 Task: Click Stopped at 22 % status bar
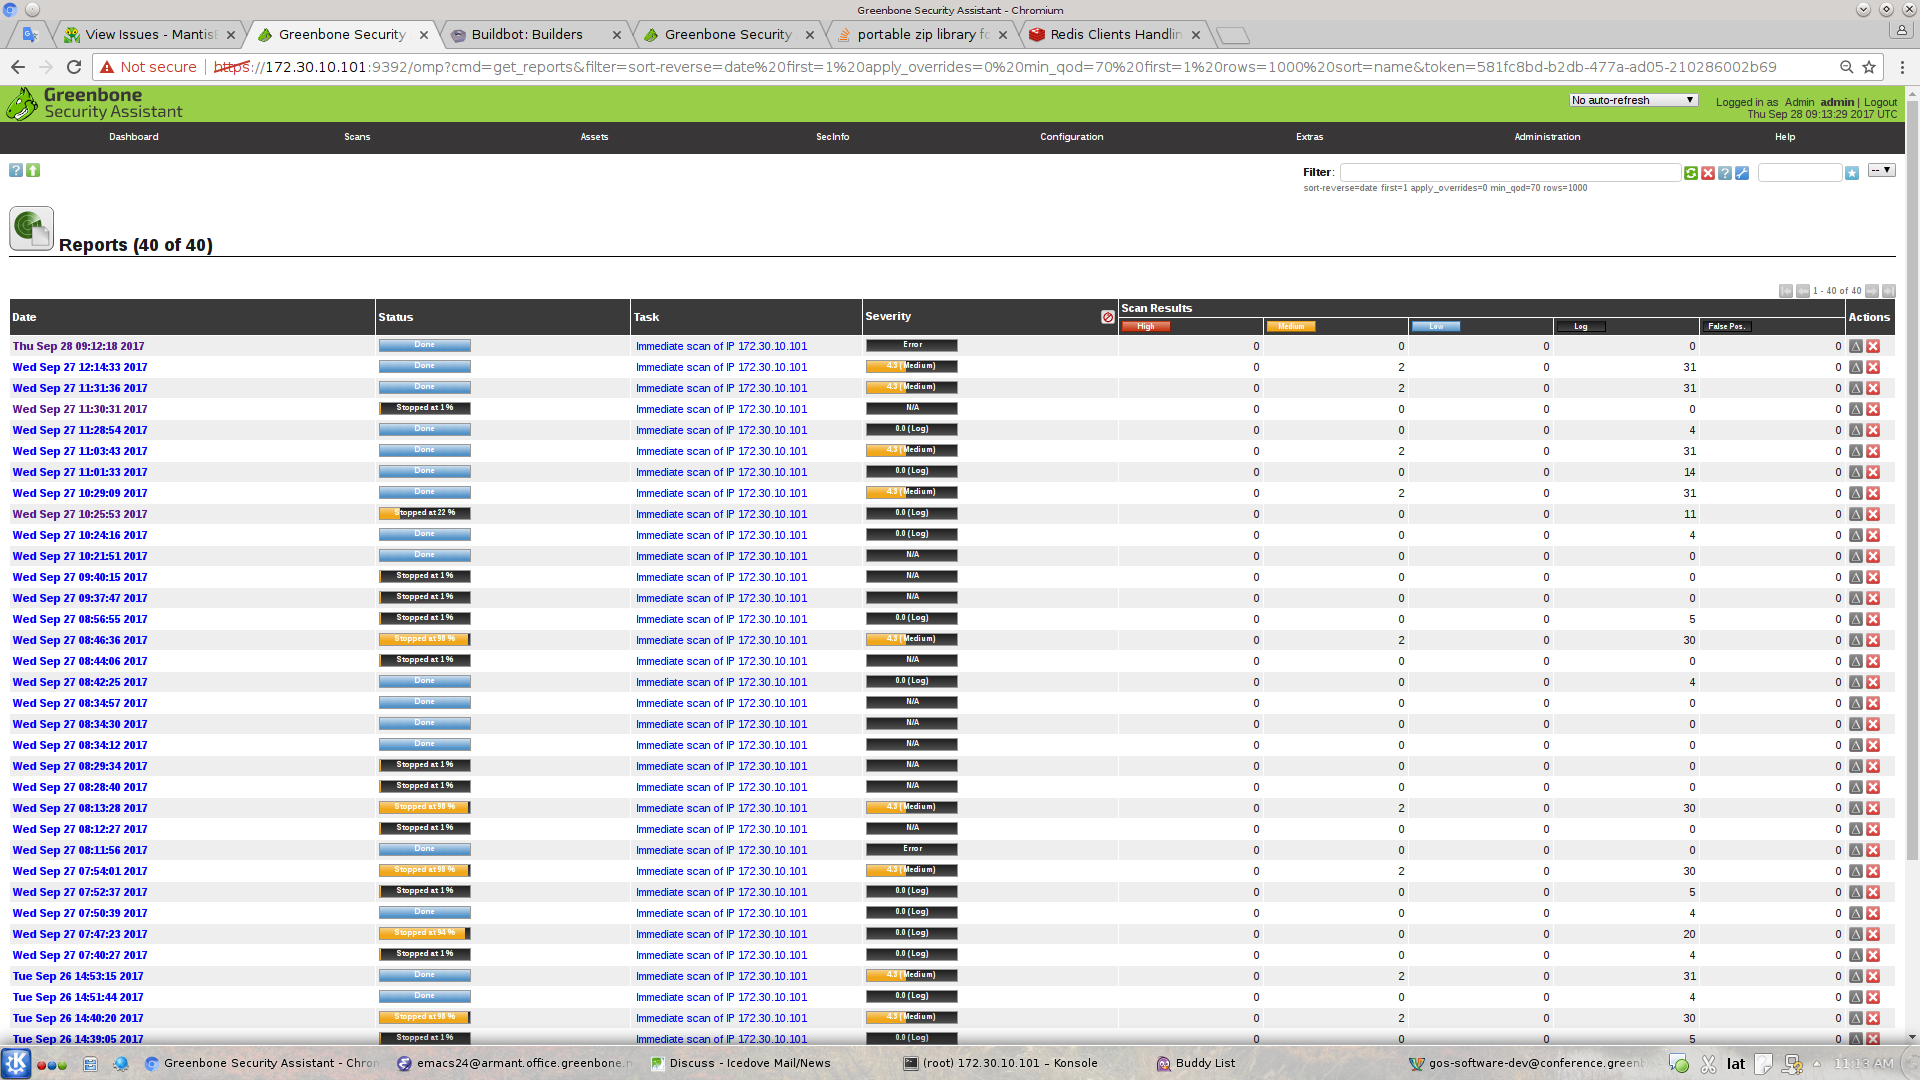tap(425, 513)
